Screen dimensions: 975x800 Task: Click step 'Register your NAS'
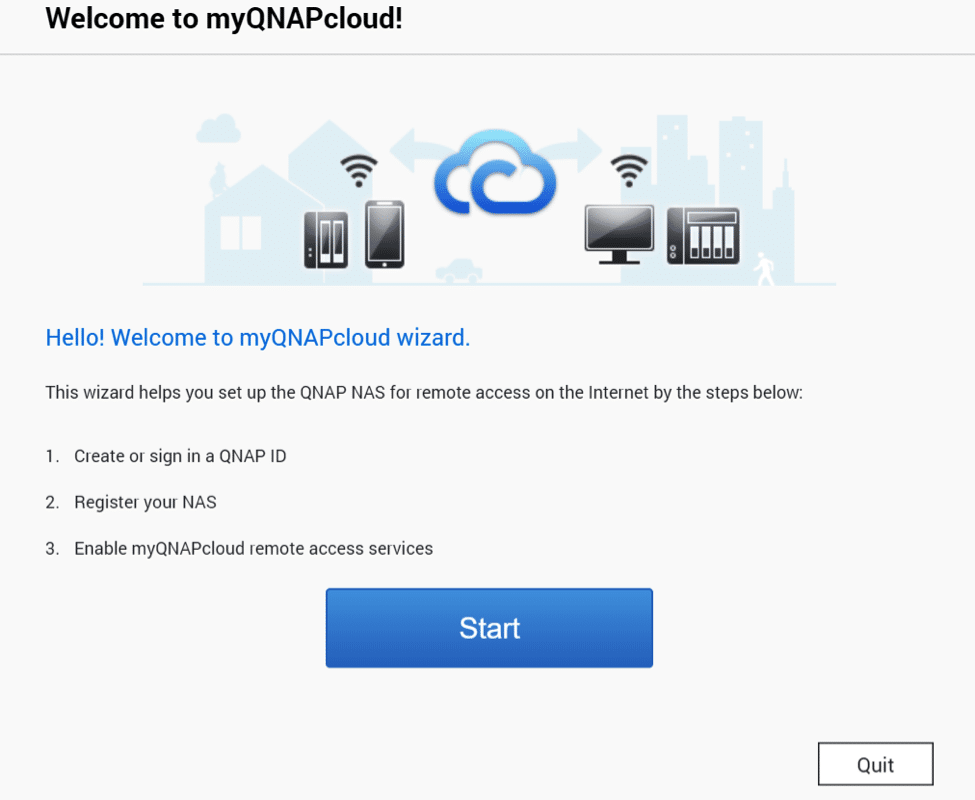point(146,502)
